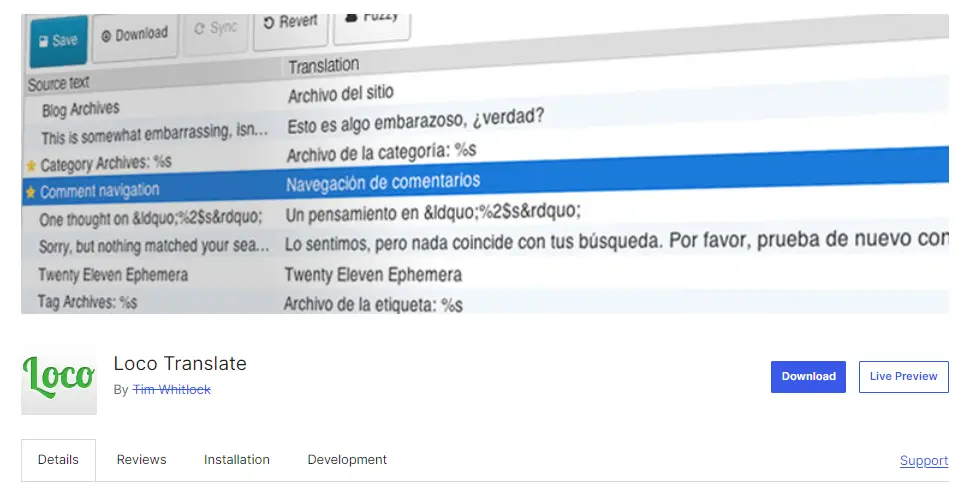
Task: Select 'Twenty Eleven Ephemera' source text
Action: tap(113, 274)
